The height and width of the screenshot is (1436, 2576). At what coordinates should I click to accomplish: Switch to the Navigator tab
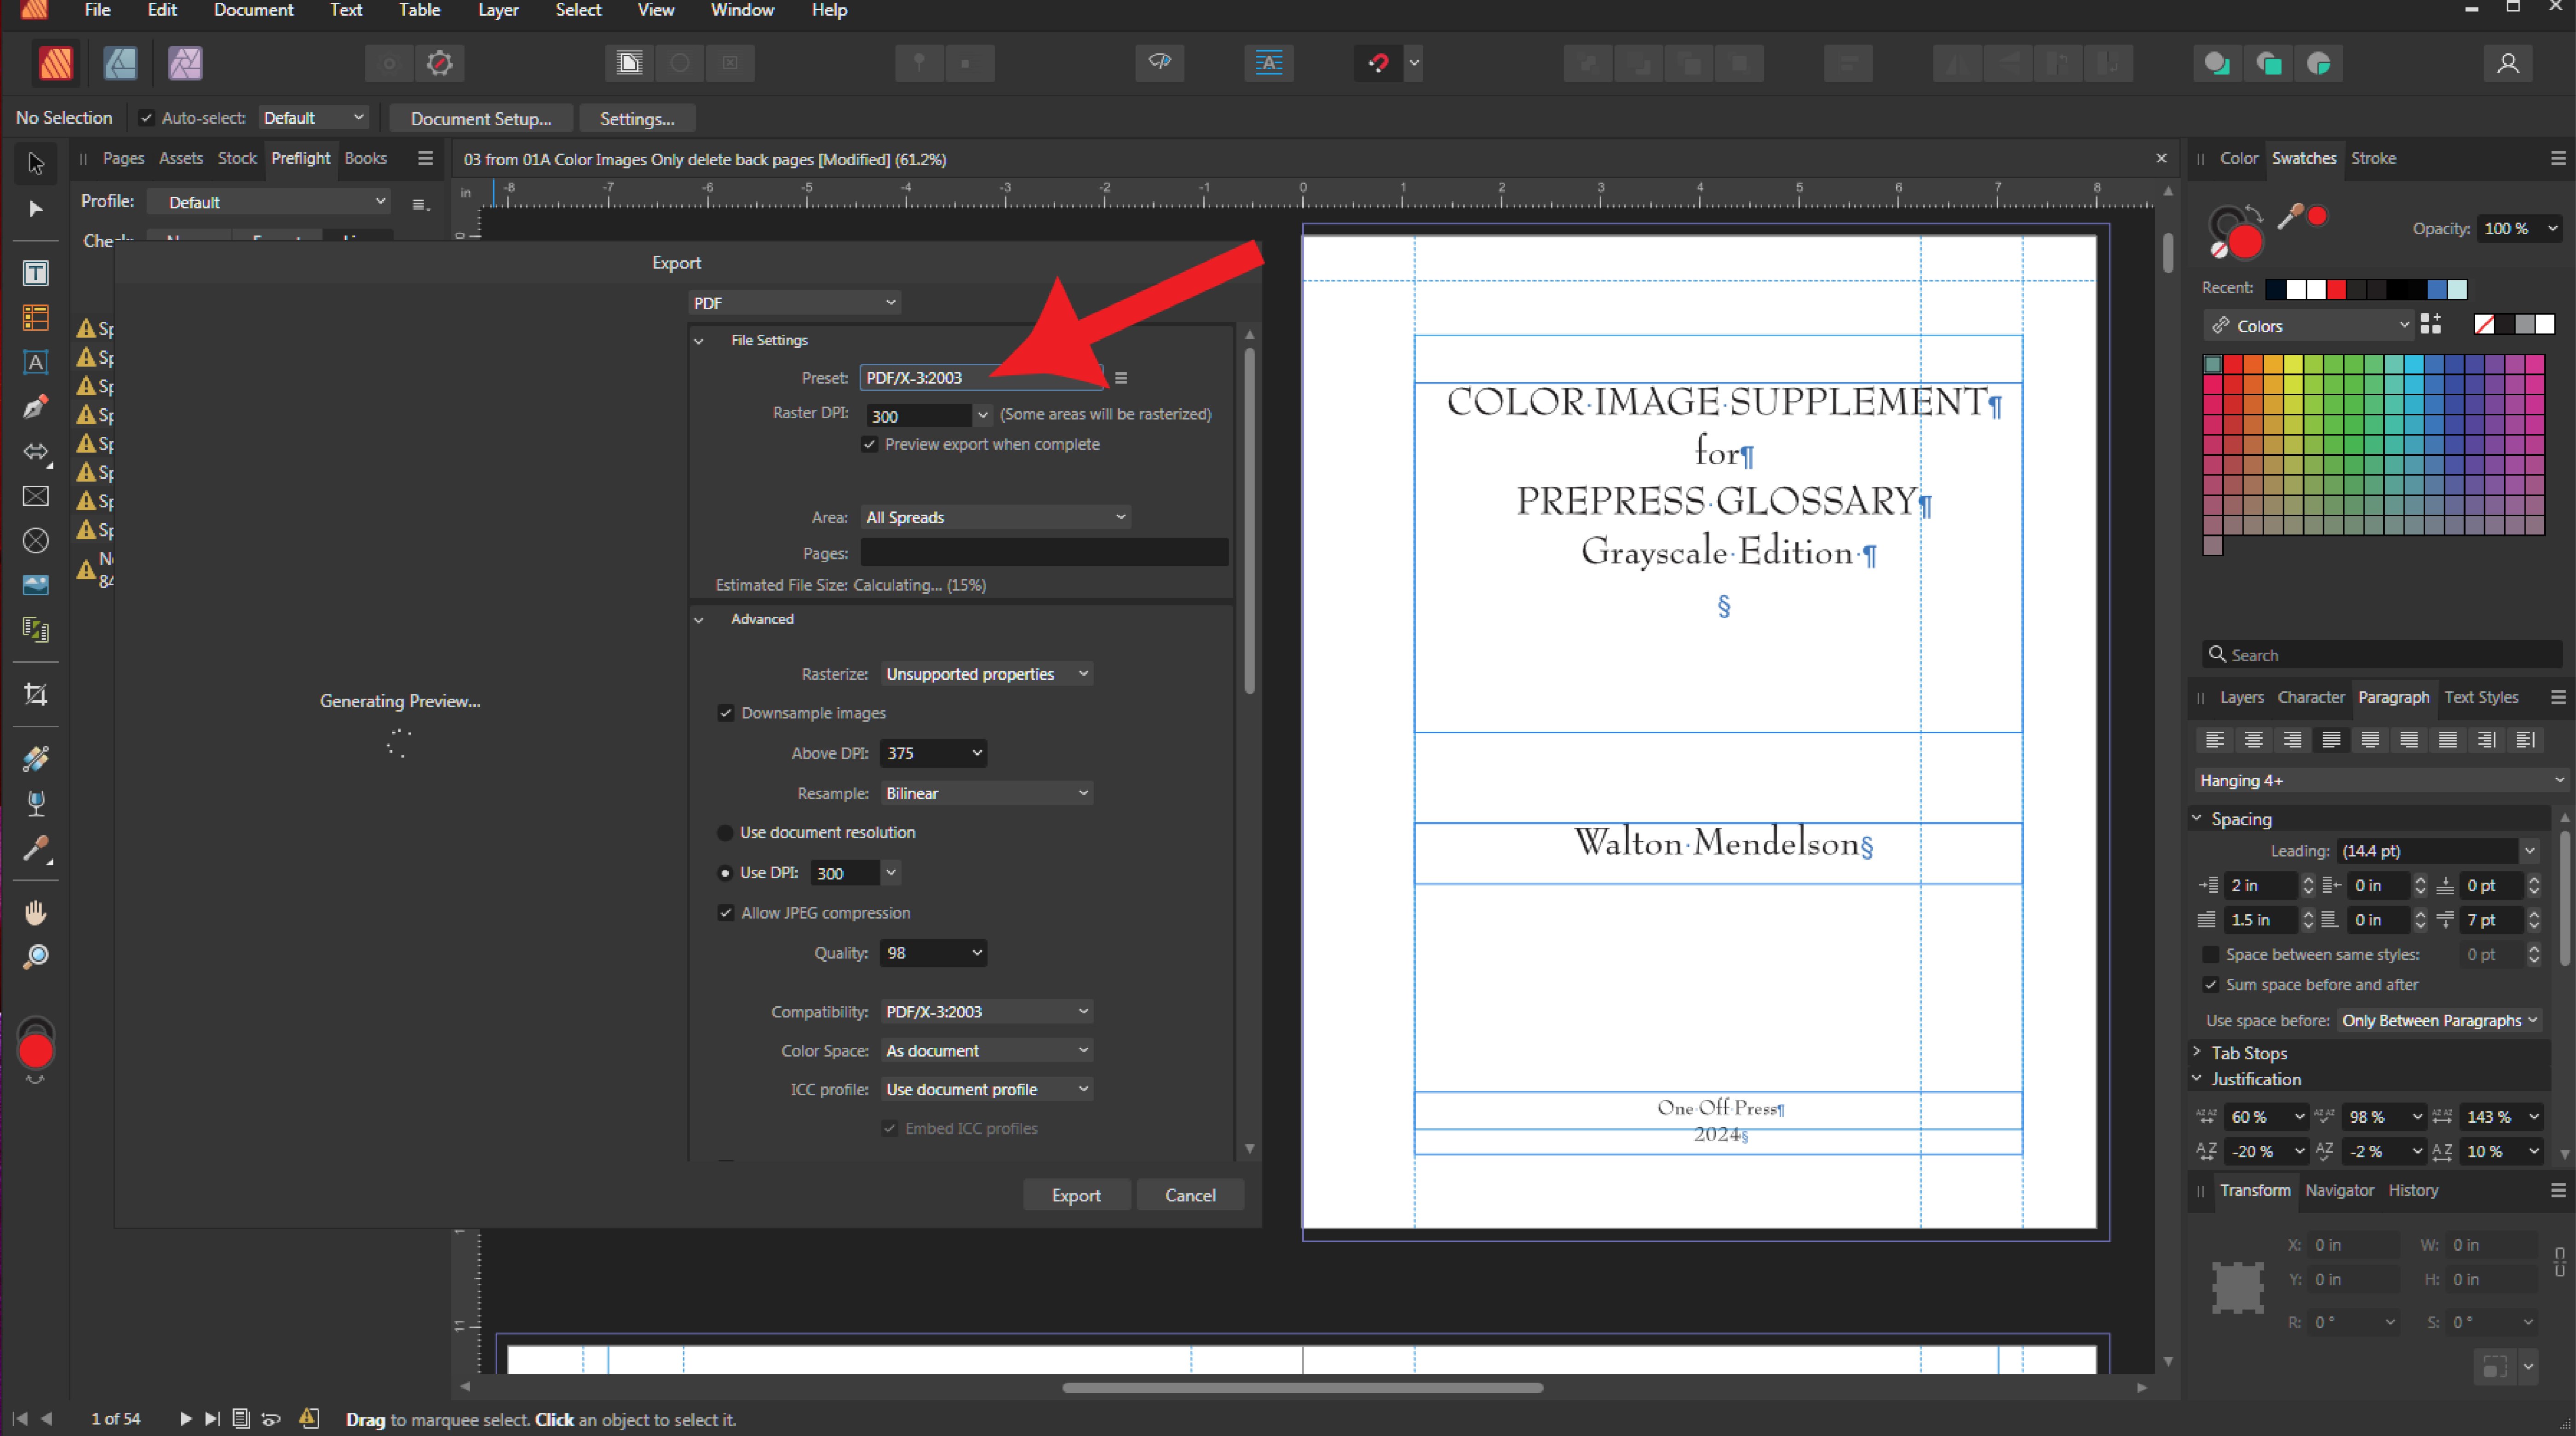(2339, 1190)
